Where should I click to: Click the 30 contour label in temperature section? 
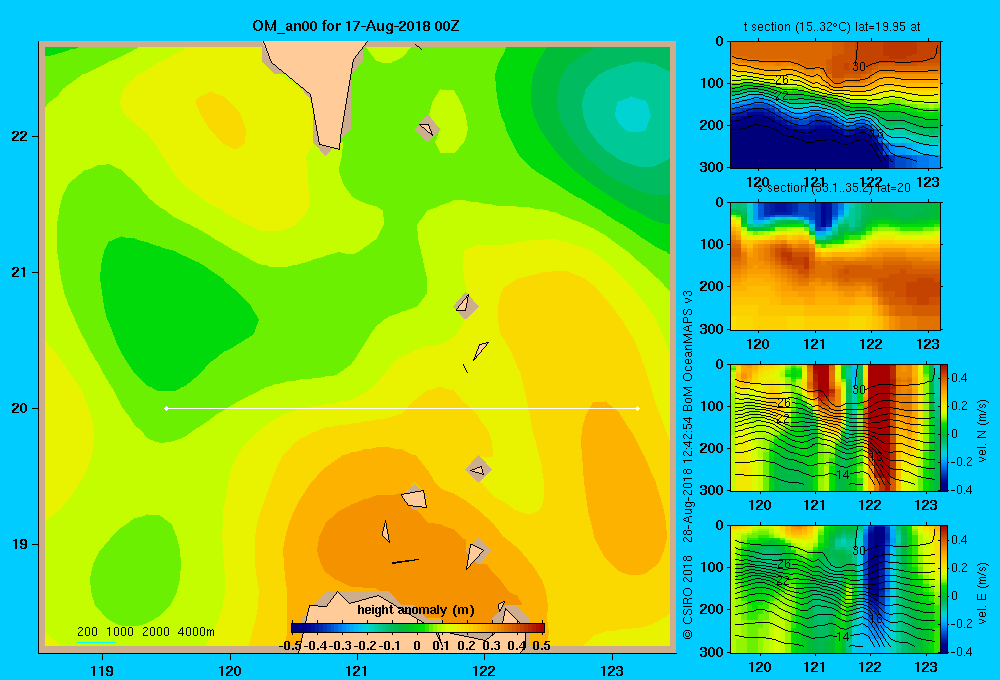coord(858,66)
